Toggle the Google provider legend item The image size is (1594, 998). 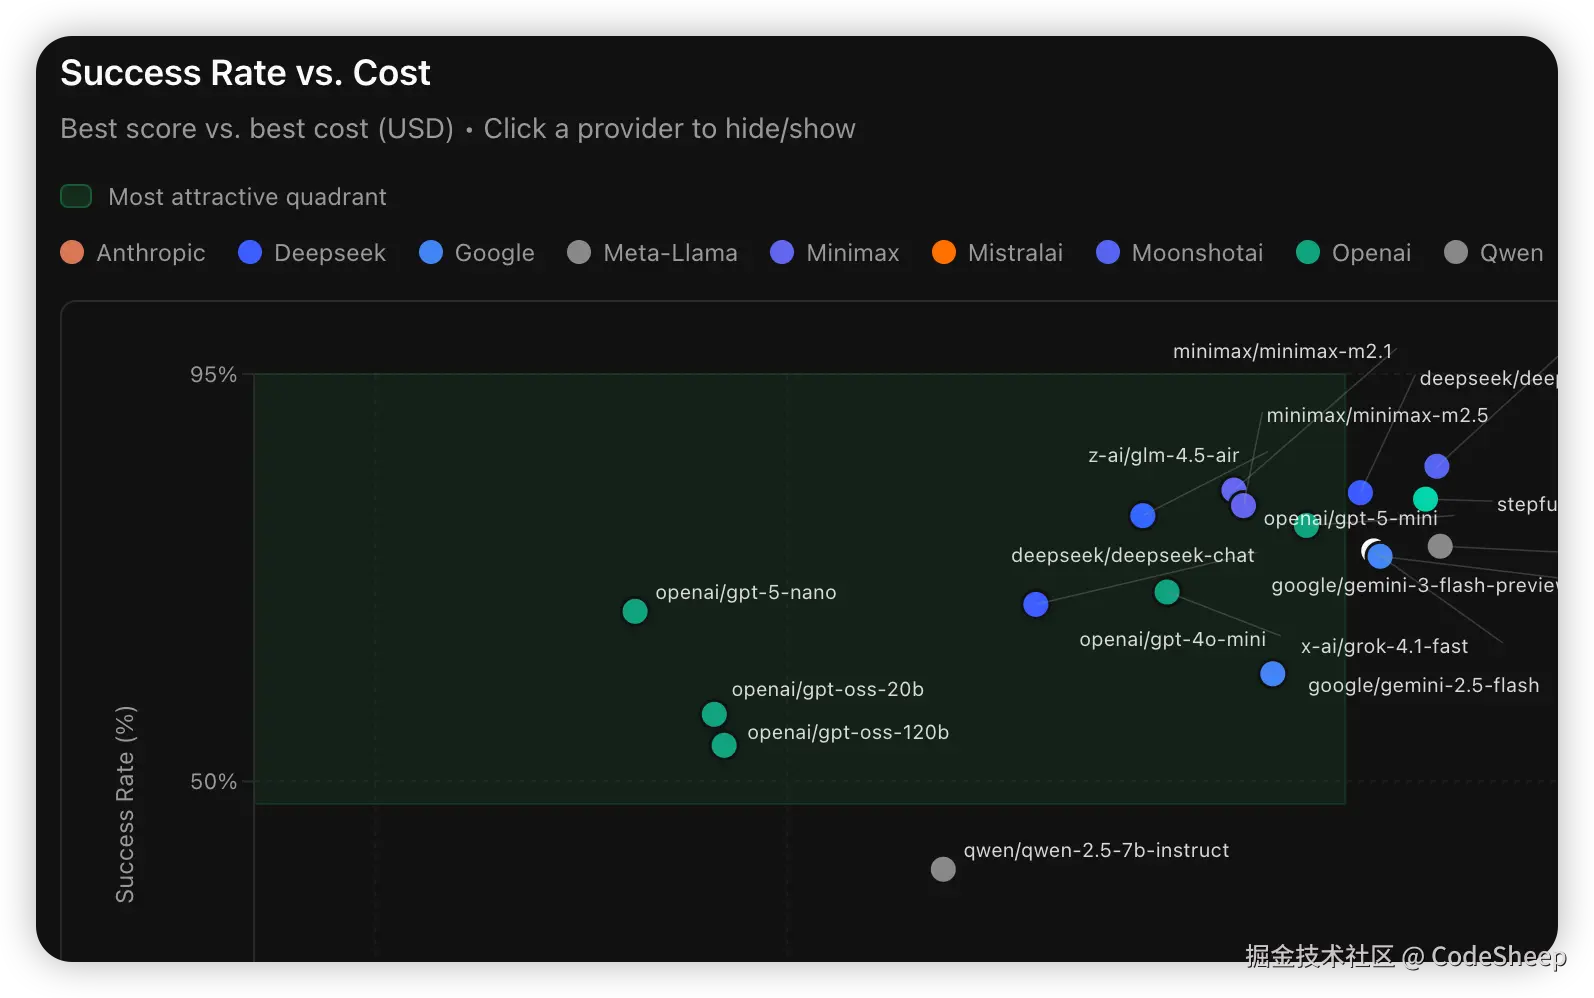point(476,253)
